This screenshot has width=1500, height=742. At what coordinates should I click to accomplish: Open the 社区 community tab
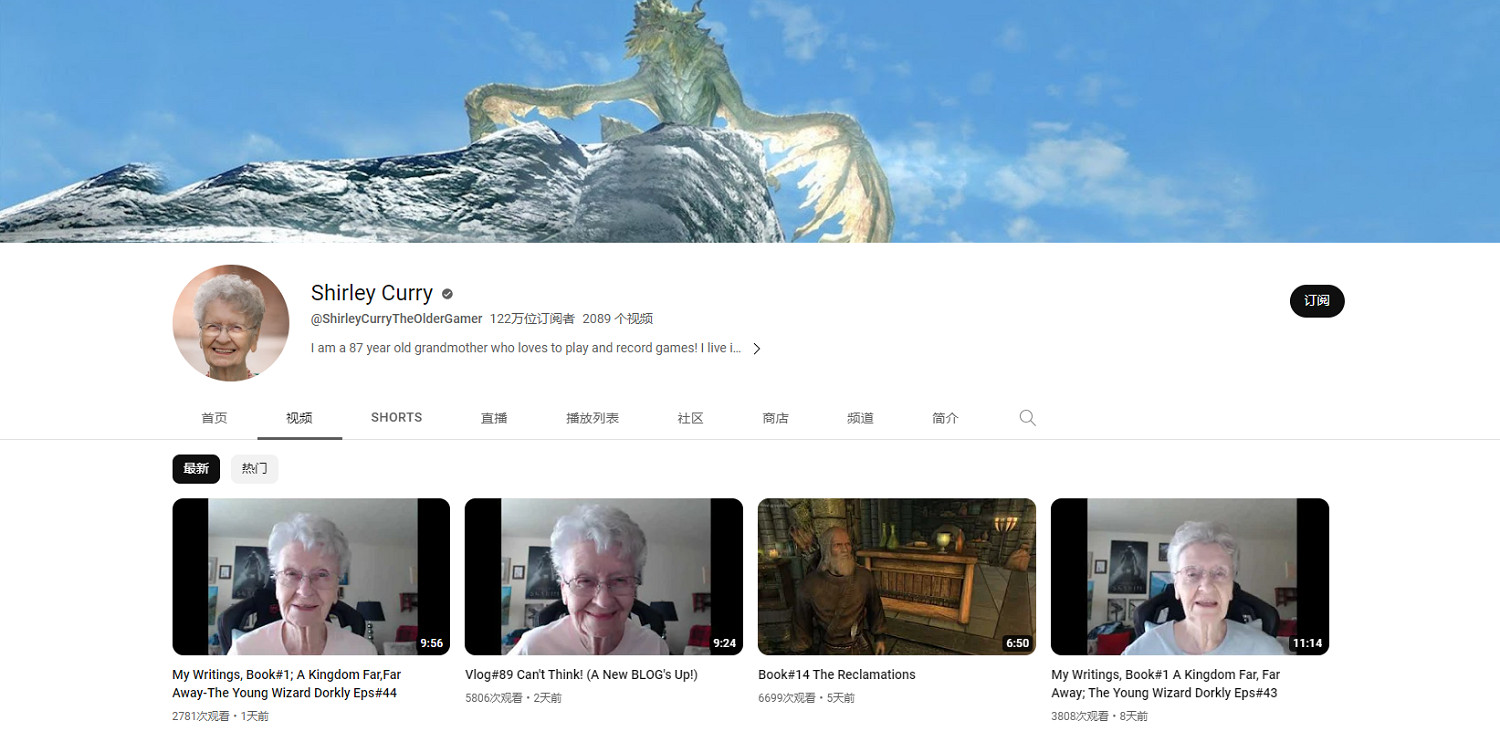pos(690,418)
